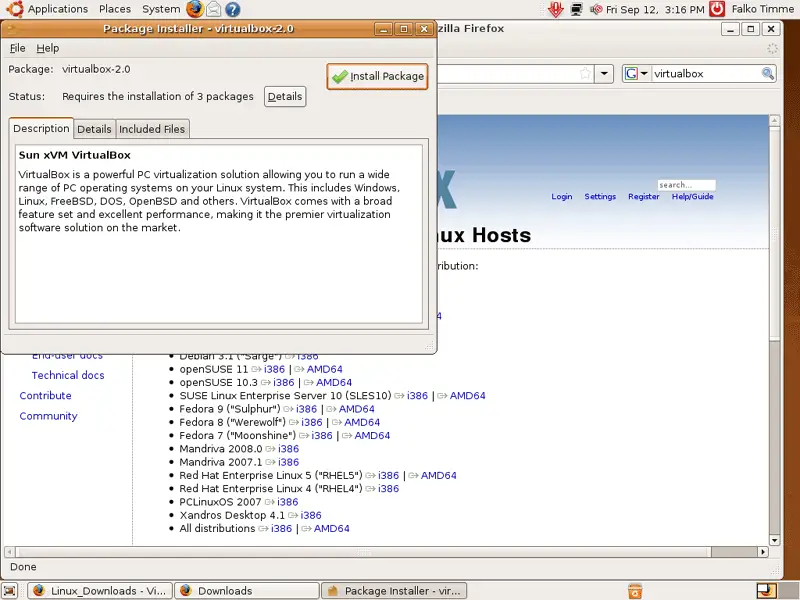Image resolution: width=800 pixels, height=600 pixels.
Task: Click the Firefox vertical scrollbar thumb
Action: coord(774,235)
